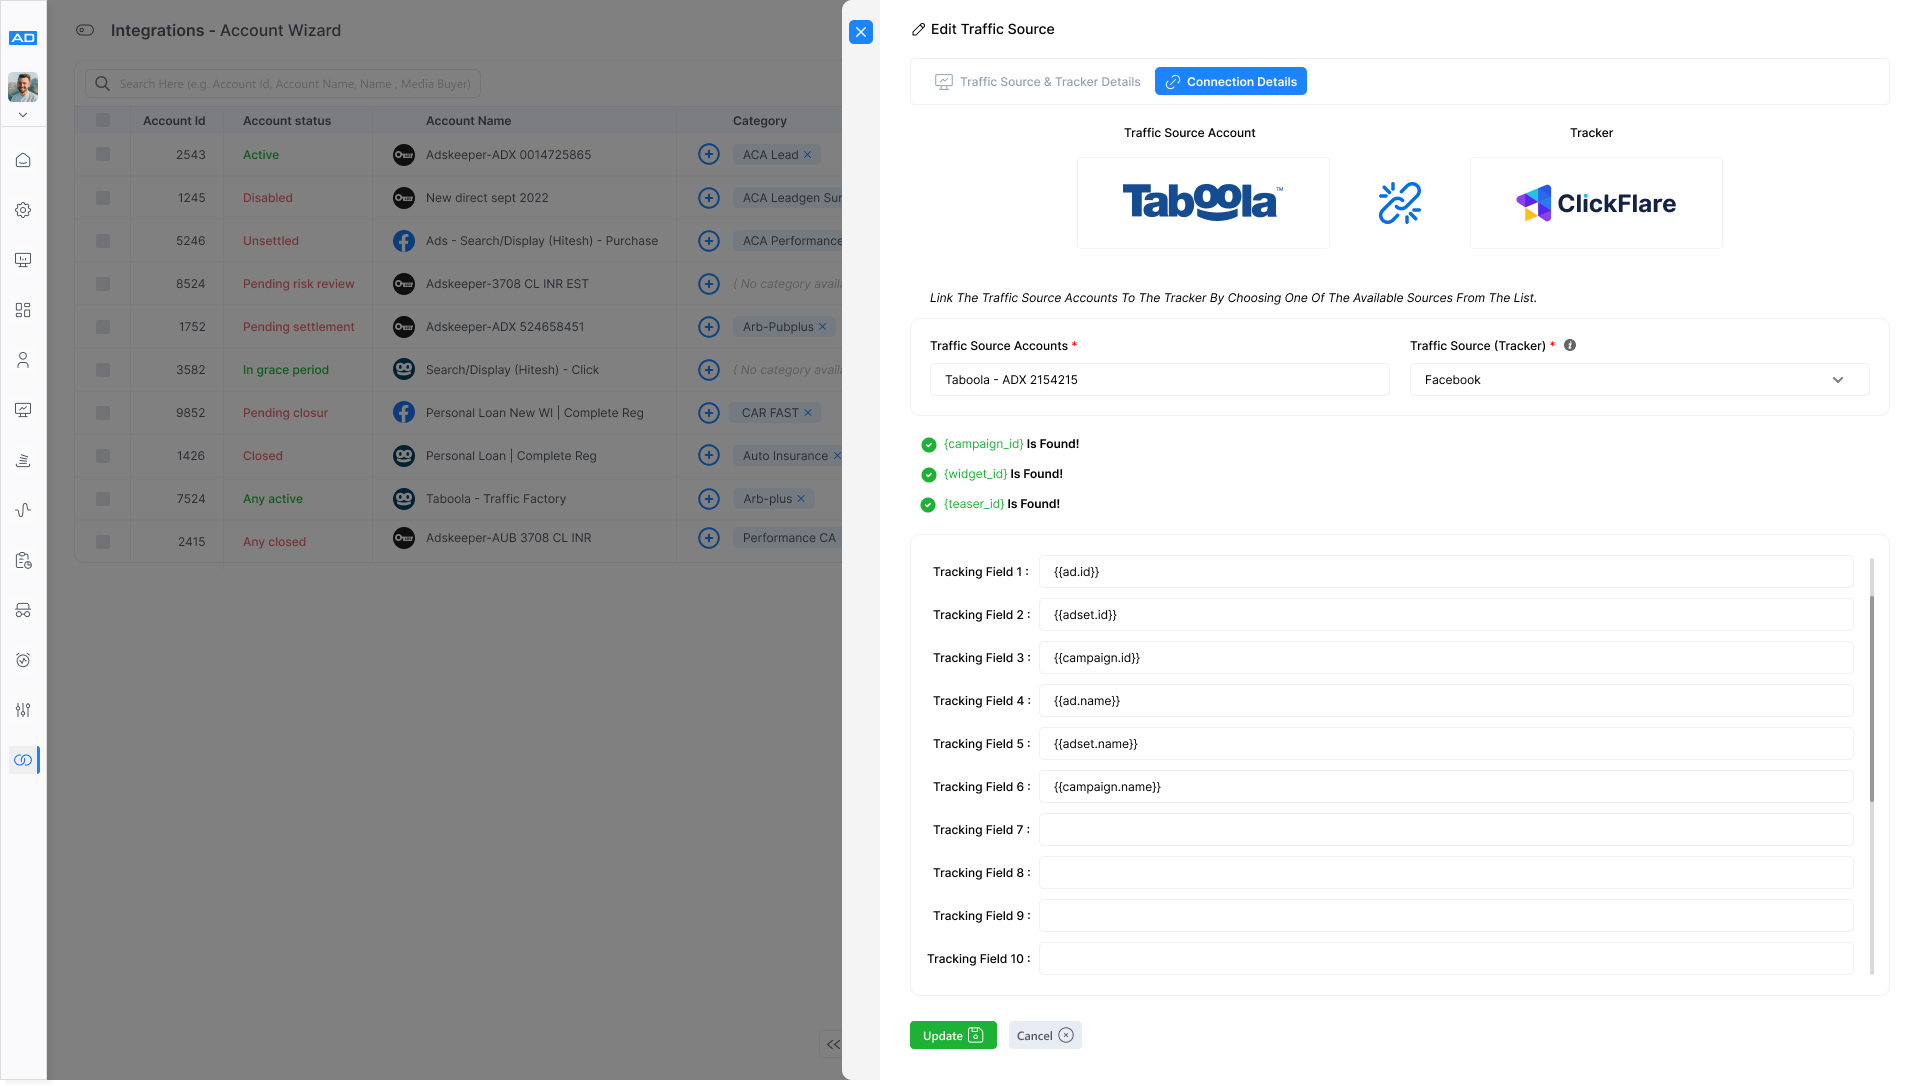Click the broken link connection icon

pyautogui.click(x=1400, y=203)
